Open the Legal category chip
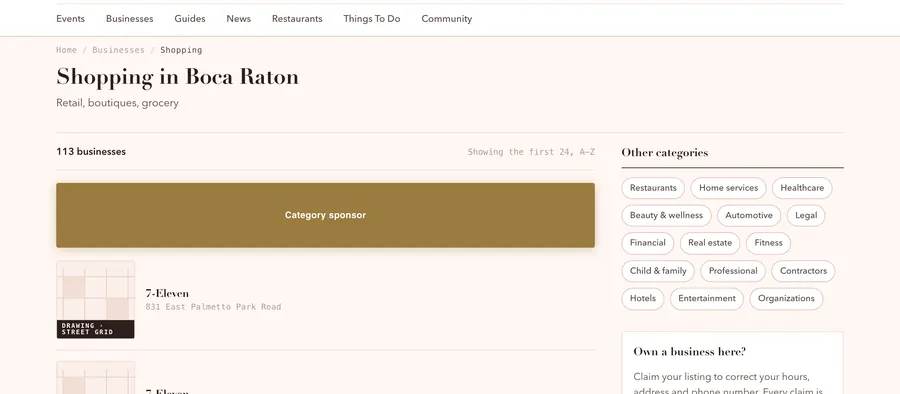The width and height of the screenshot is (900, 394). coord(806,215)
